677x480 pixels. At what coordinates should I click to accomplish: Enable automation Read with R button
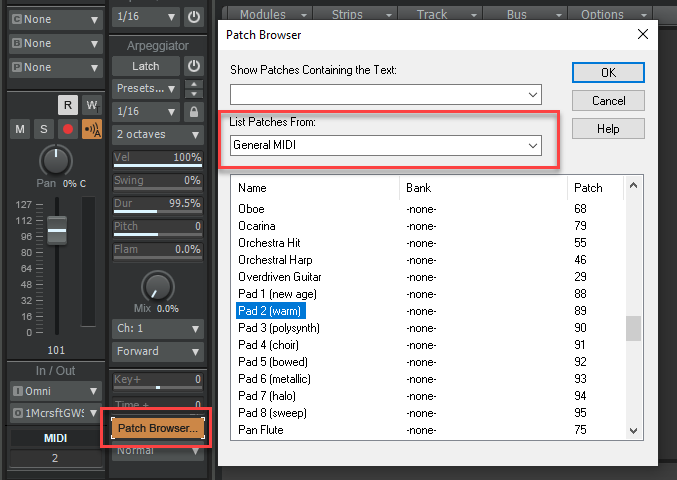click(68, 105)
